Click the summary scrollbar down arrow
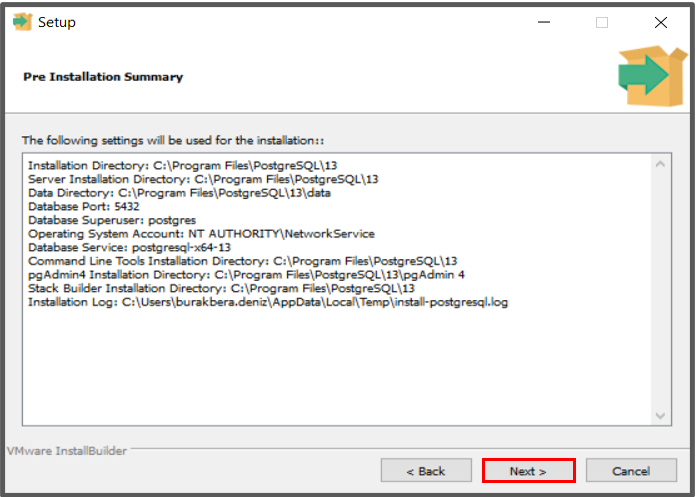Screen dimensions: 696x497 [660, 416]
